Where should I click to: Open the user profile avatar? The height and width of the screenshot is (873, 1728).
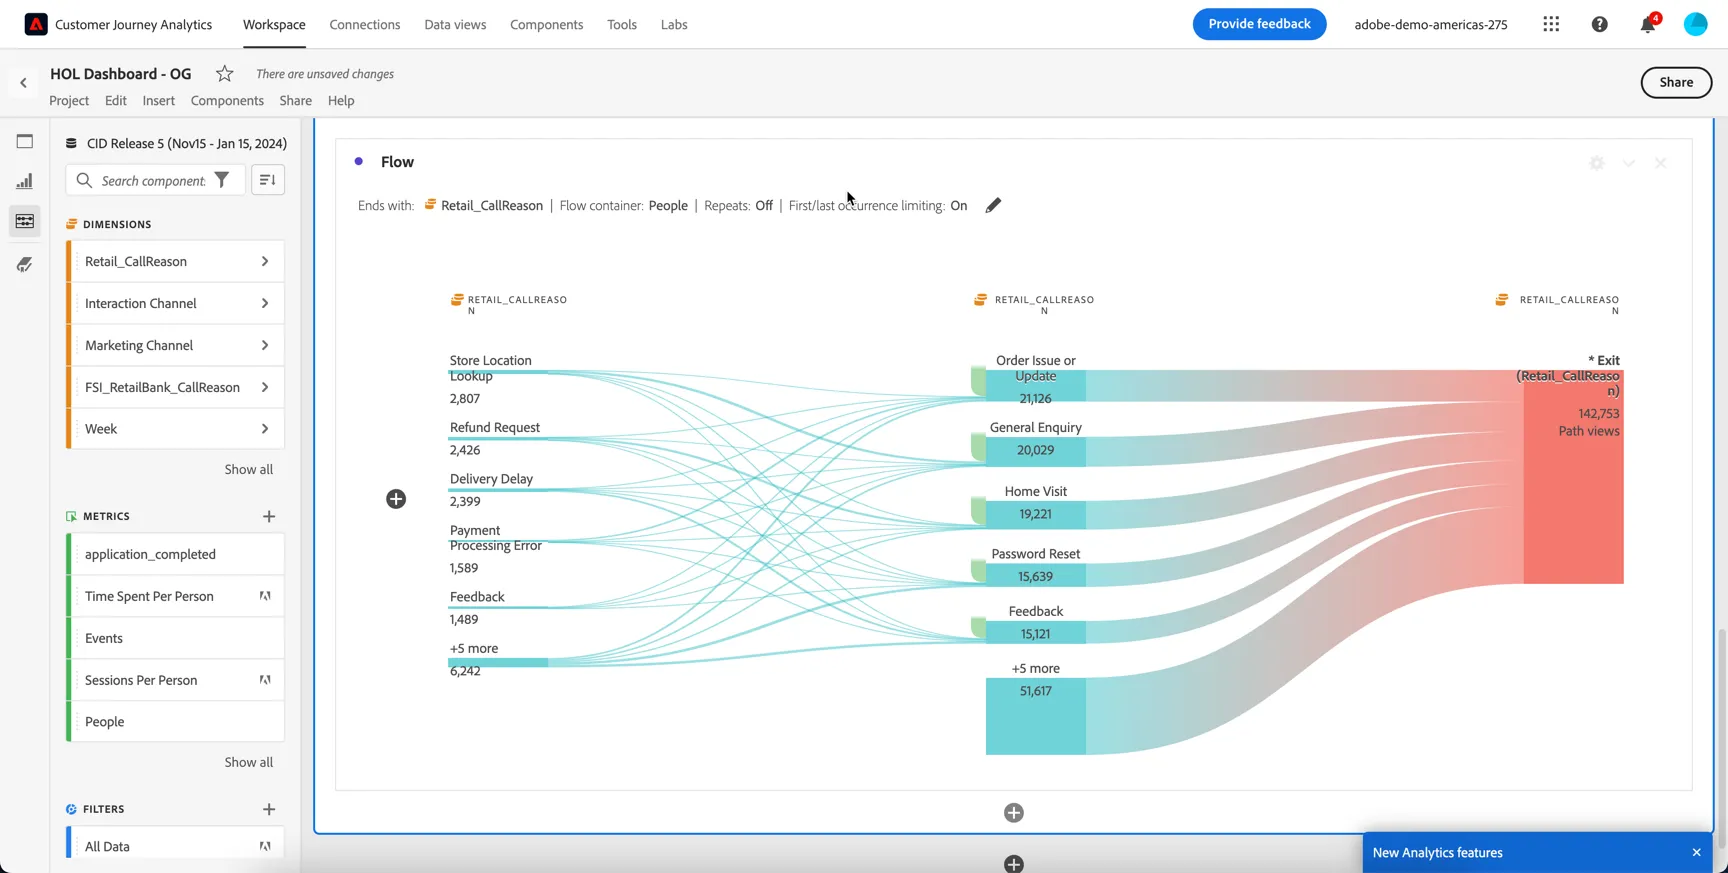pos(1696,24)
